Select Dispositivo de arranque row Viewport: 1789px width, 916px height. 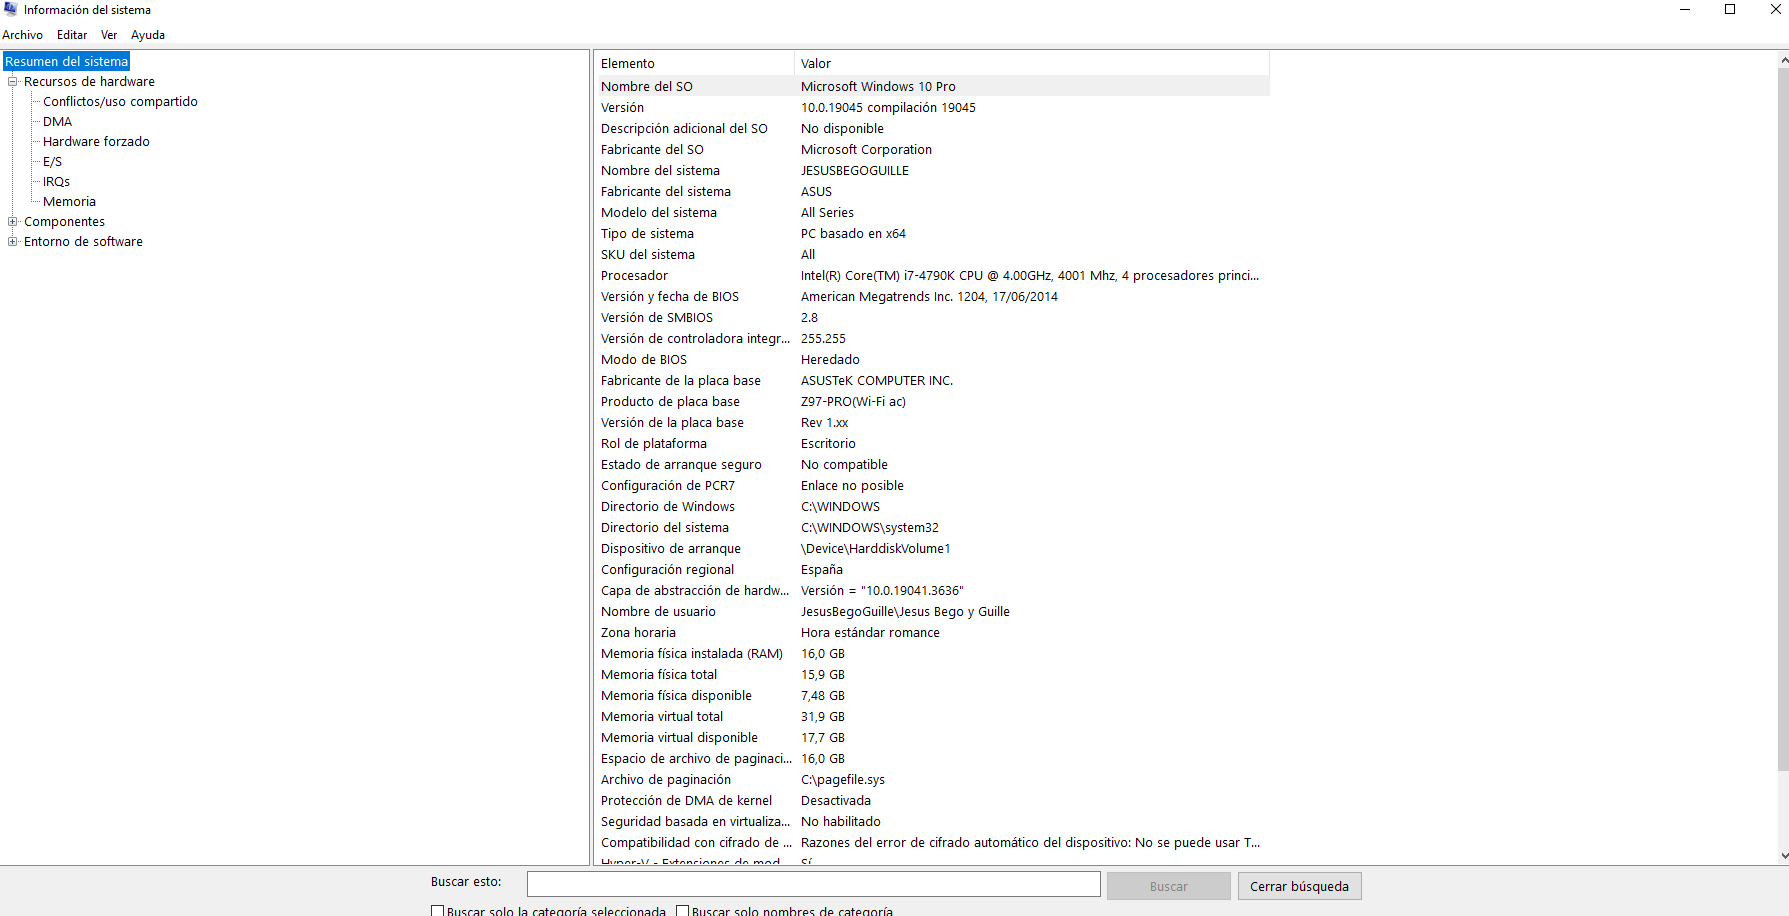click(x=932, y=549)
